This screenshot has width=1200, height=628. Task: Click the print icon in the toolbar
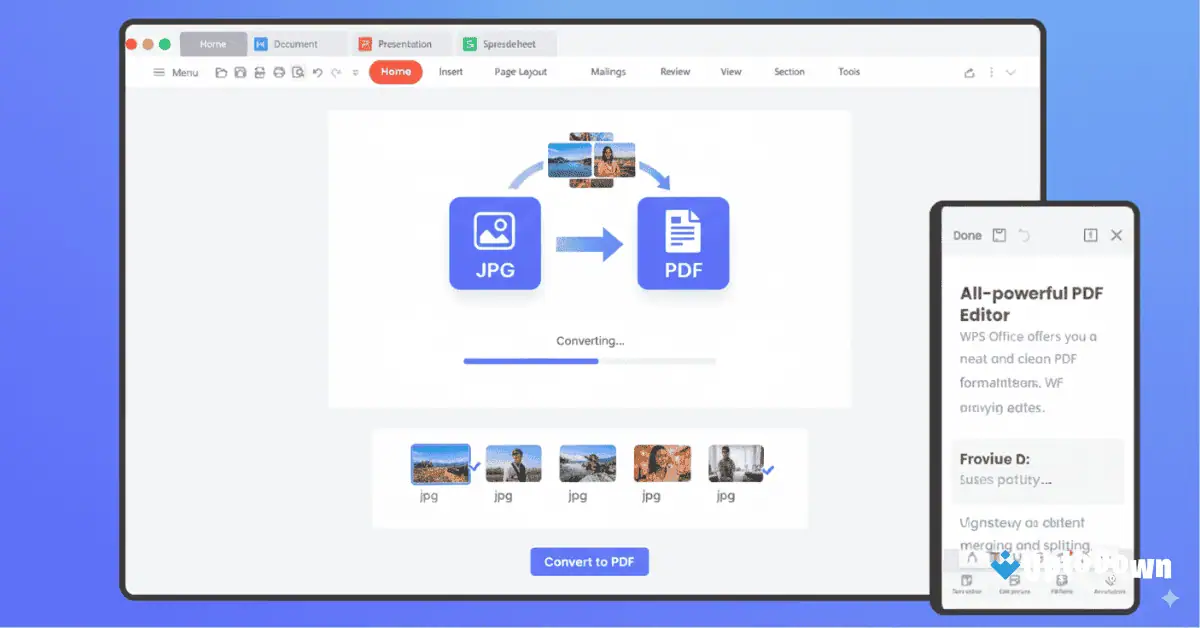point(260,72)
